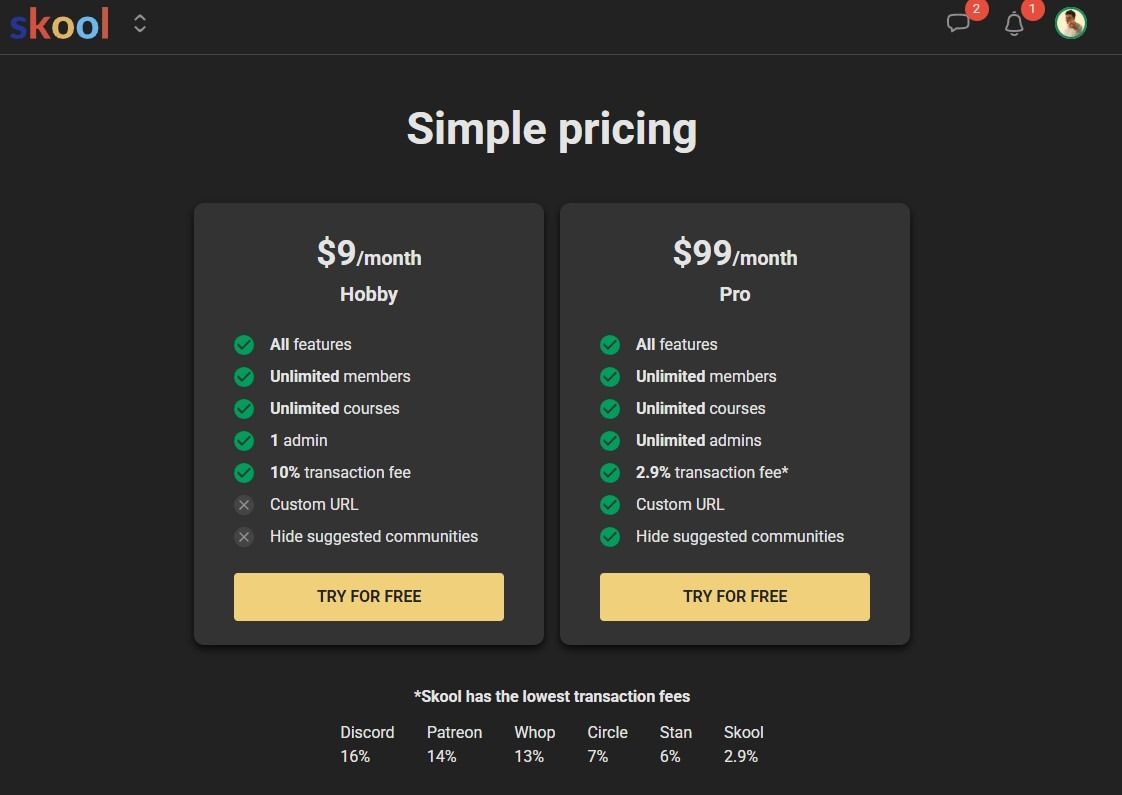The image size is (1122, 795).
Task: Click green check beside Hobby Unlimited courses
Action: [x=244, y=409]
